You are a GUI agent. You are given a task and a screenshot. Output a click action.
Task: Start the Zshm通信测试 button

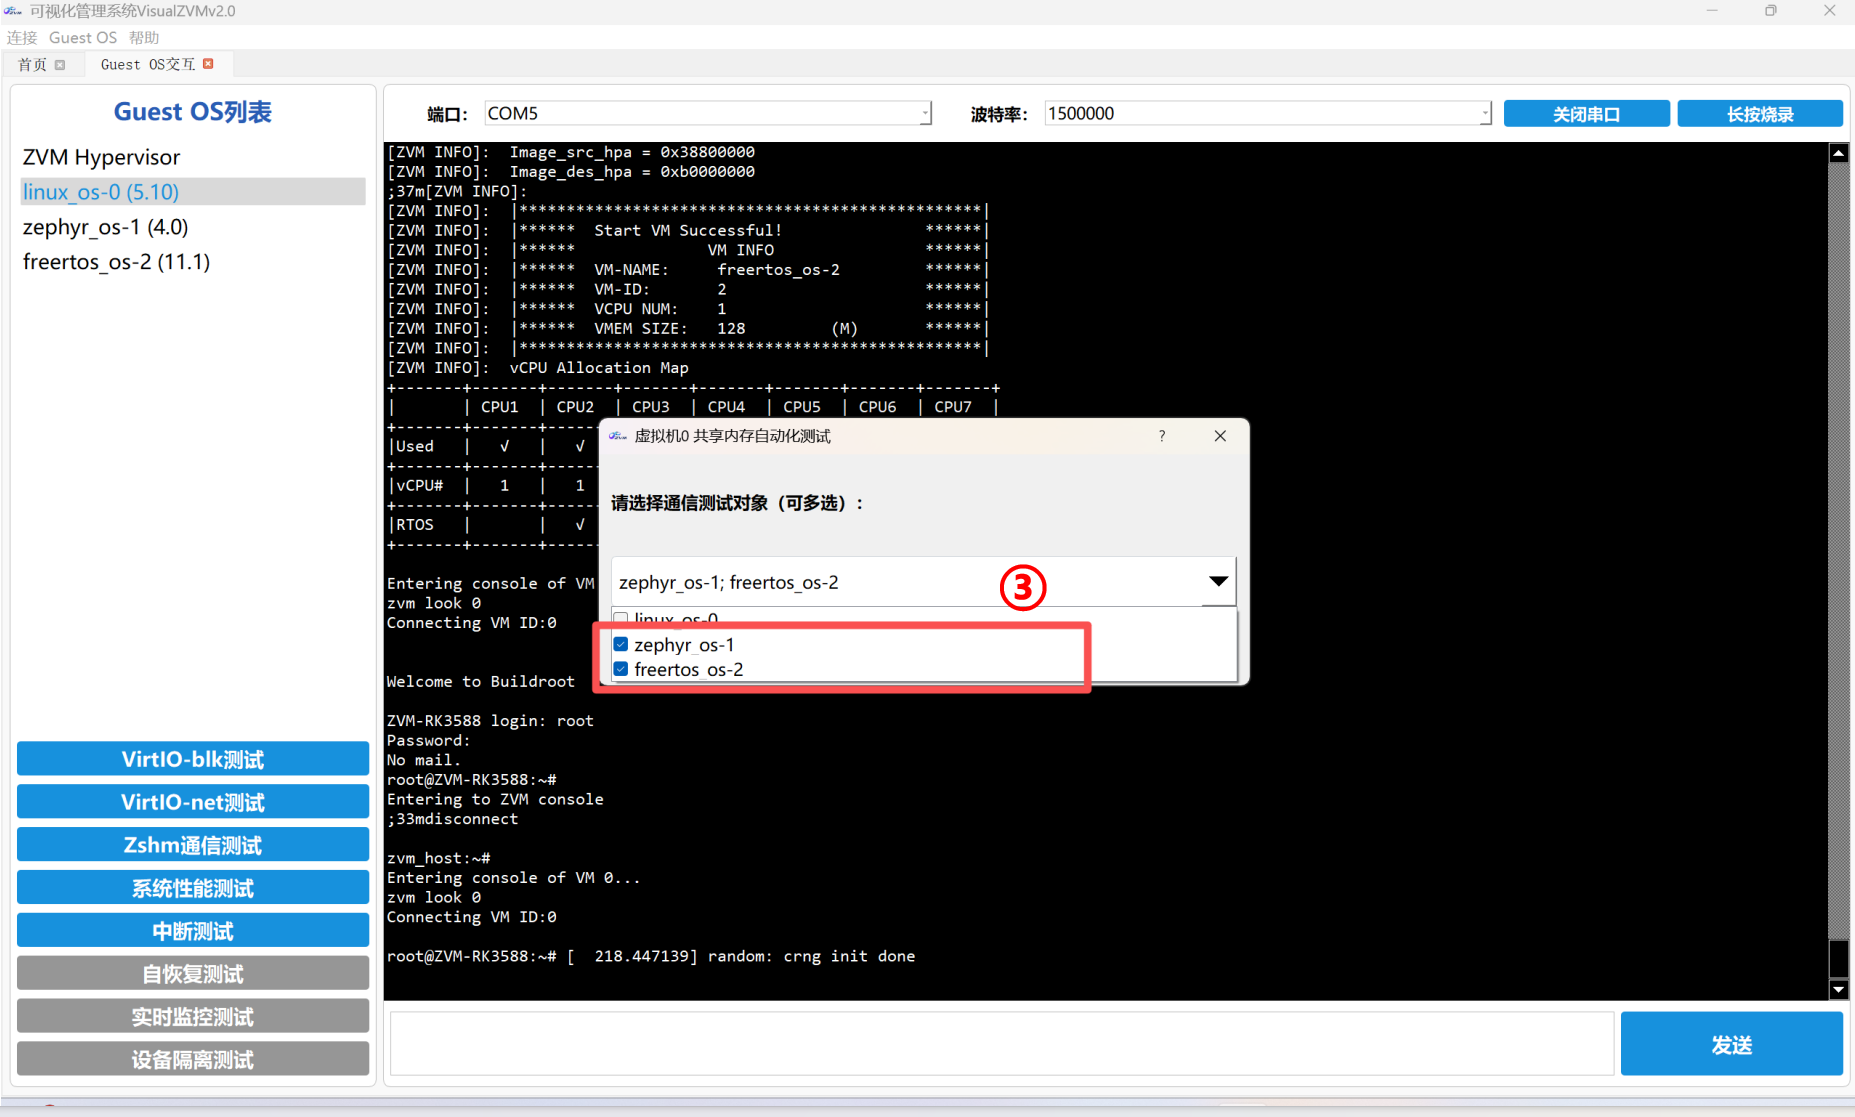point(193,845)
